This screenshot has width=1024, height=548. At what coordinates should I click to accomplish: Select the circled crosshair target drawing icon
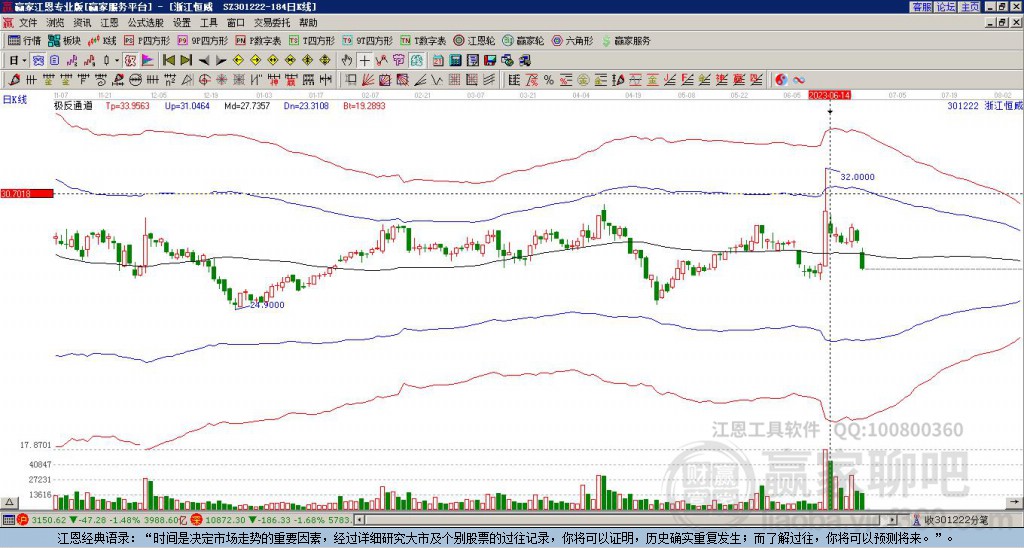tap(204, 80)
